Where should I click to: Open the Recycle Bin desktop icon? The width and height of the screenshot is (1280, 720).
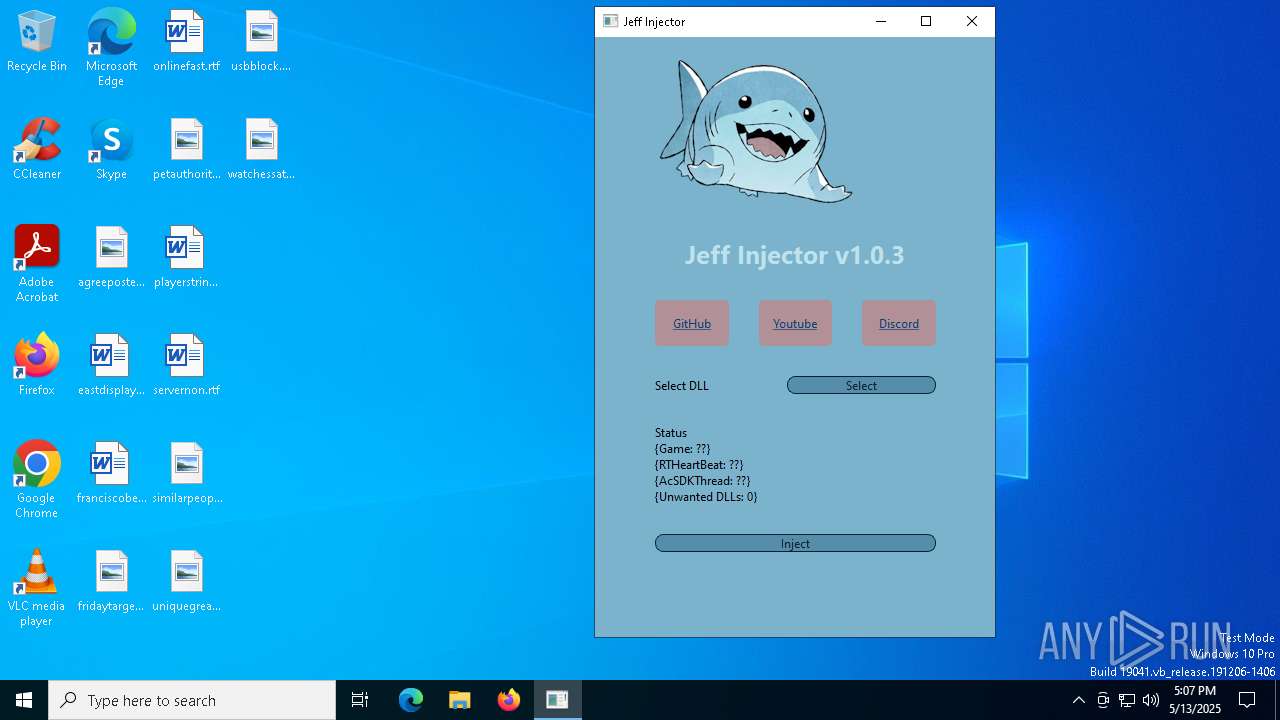37,41
